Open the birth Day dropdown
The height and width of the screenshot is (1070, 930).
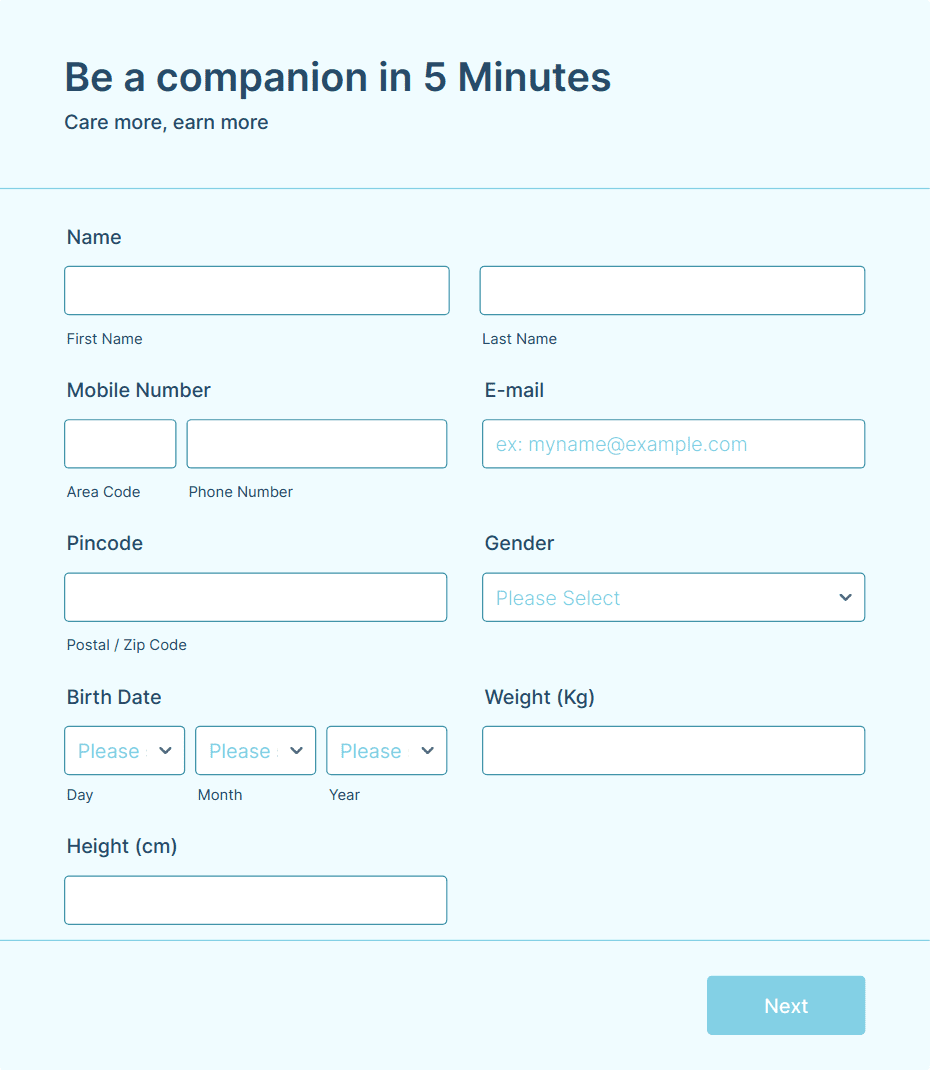pos(124,751)
